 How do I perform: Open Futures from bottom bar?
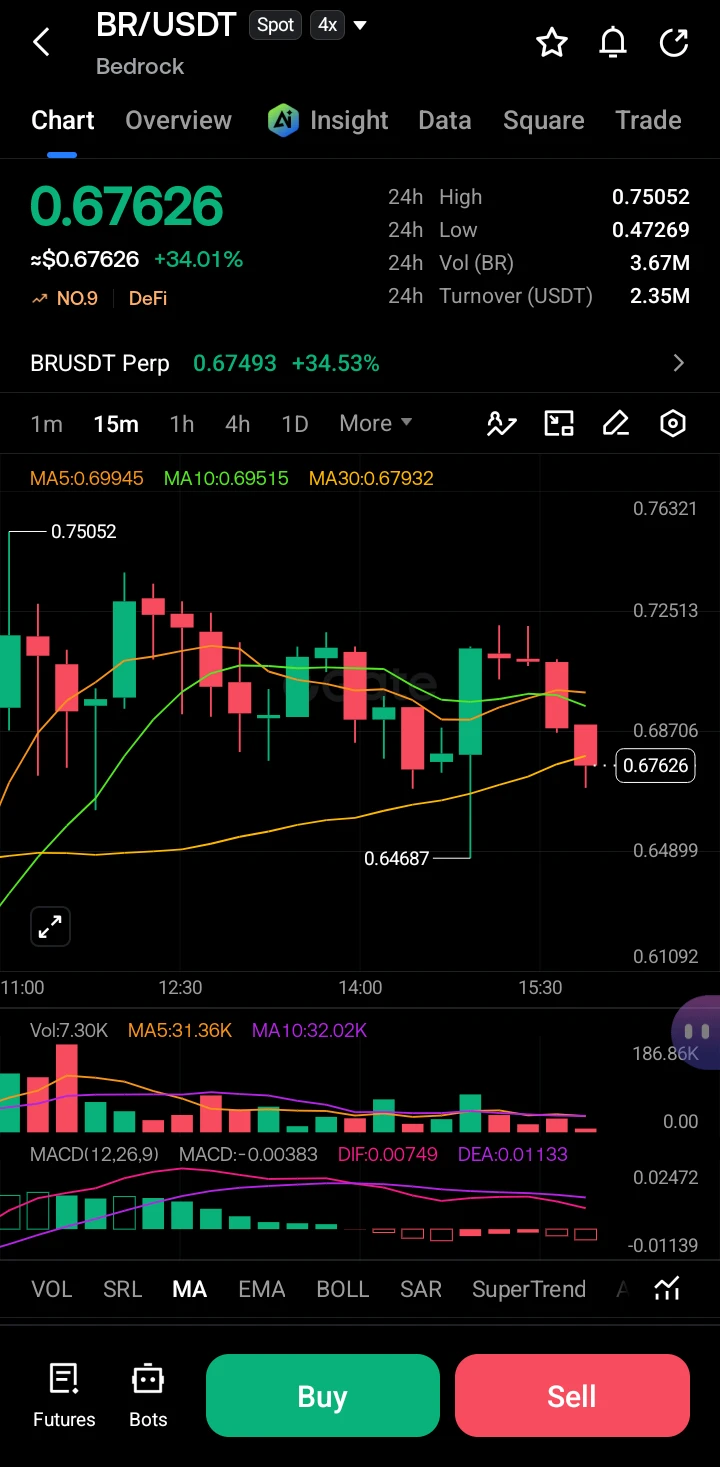coord(64,1395)
